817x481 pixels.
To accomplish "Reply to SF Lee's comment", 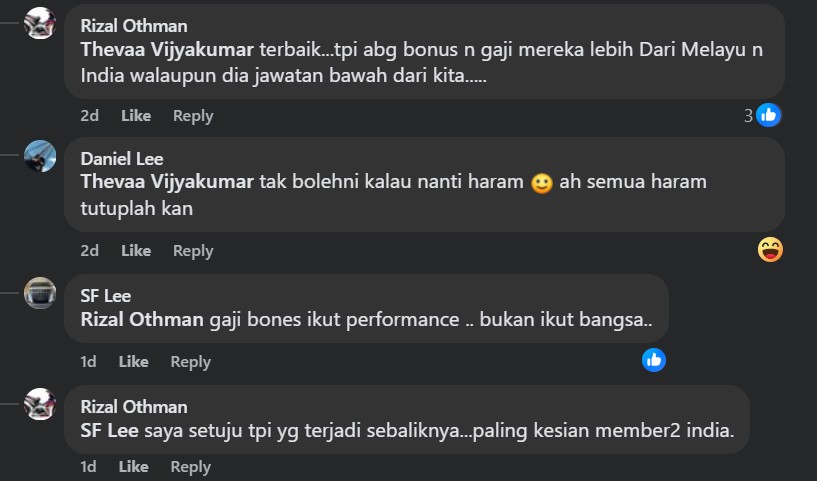I will click(190, 362).
